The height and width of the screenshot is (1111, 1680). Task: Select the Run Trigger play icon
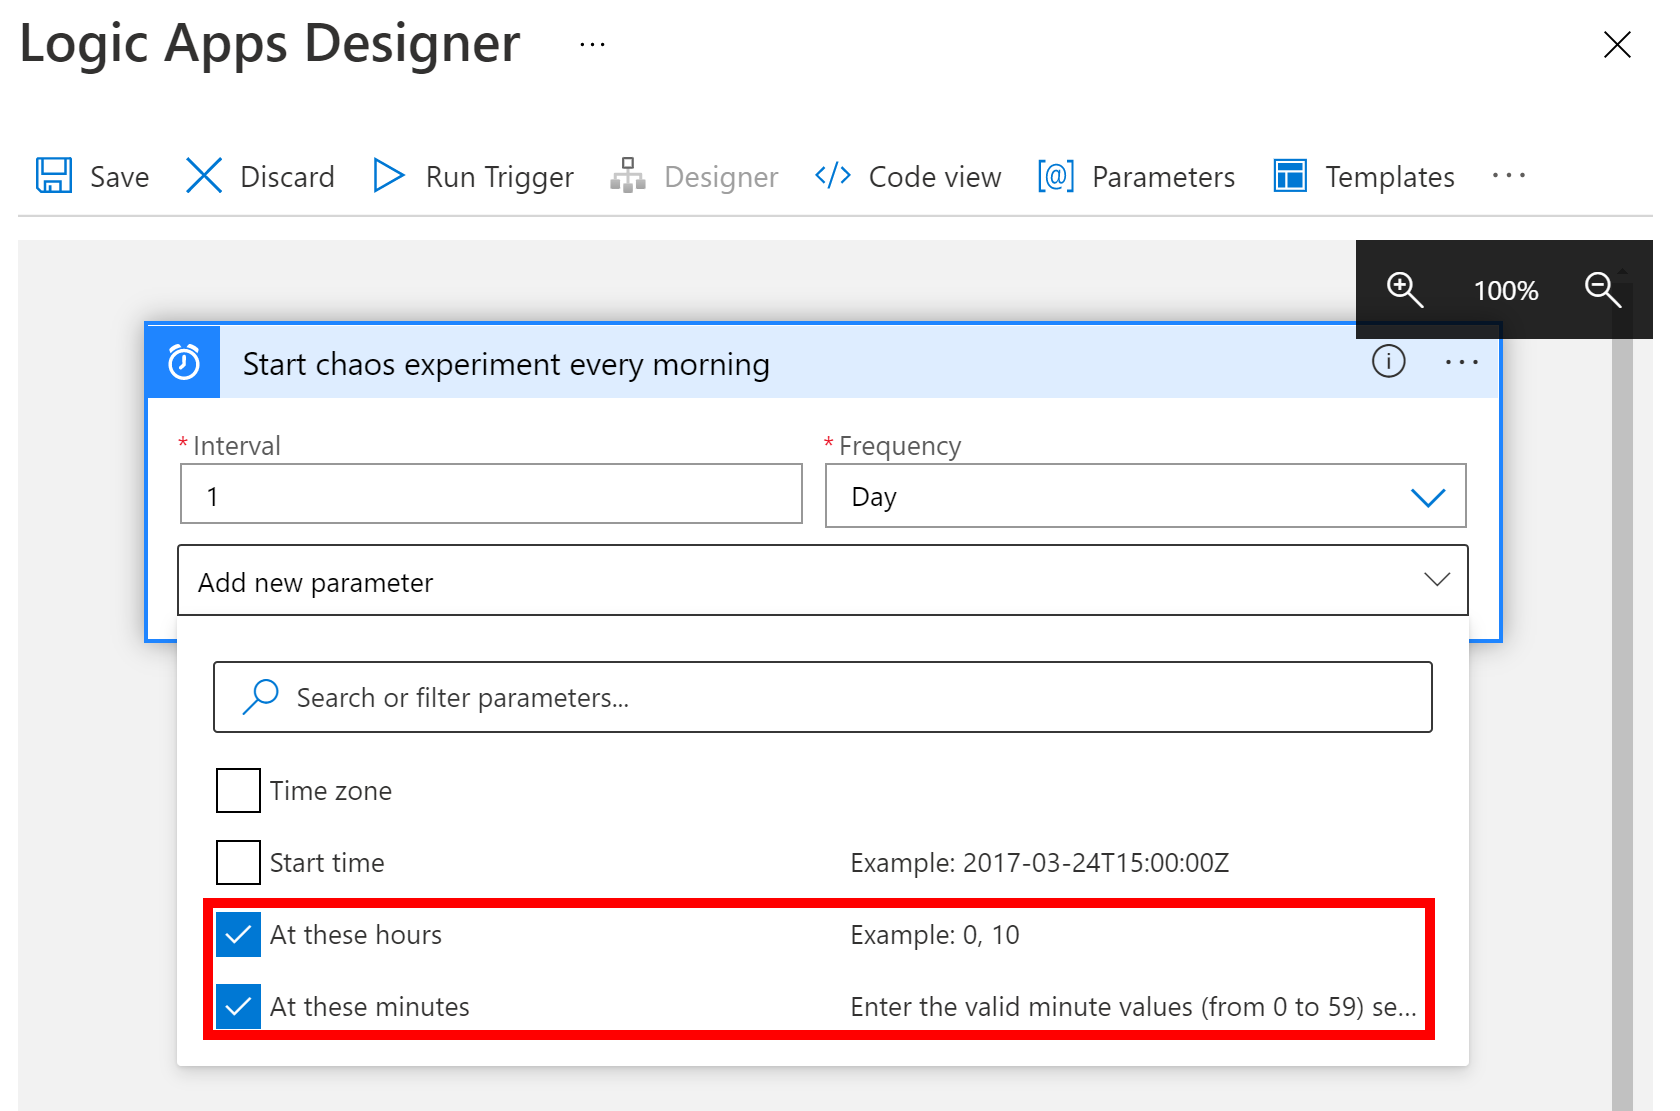388,175
